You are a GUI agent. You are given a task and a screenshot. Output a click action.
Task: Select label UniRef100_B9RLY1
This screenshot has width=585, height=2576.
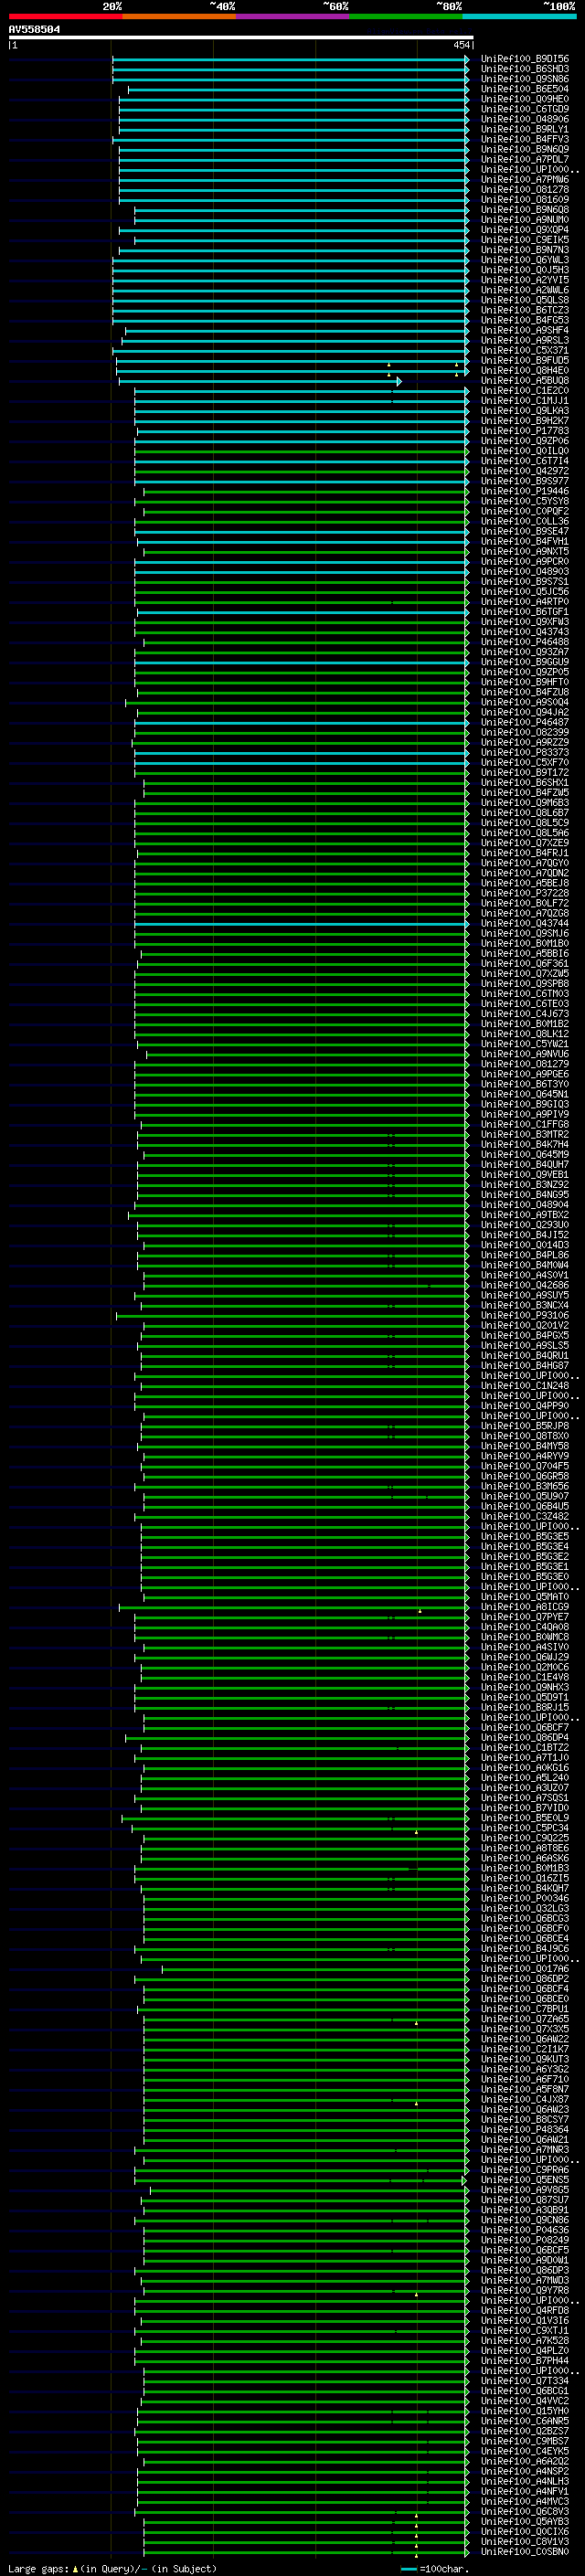coord(525,129)
